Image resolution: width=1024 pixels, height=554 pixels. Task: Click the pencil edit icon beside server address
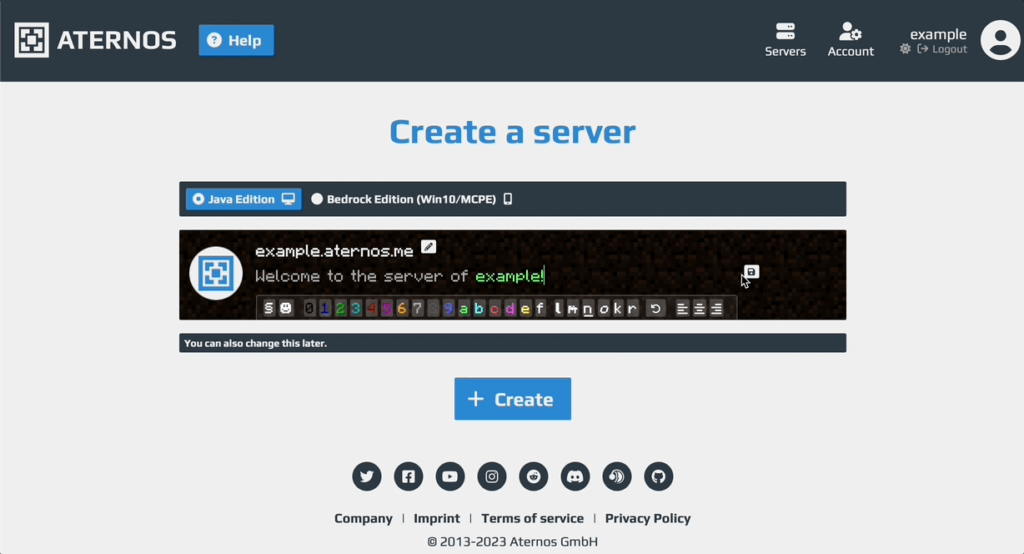pyautogui.click(x=428, y=247)
